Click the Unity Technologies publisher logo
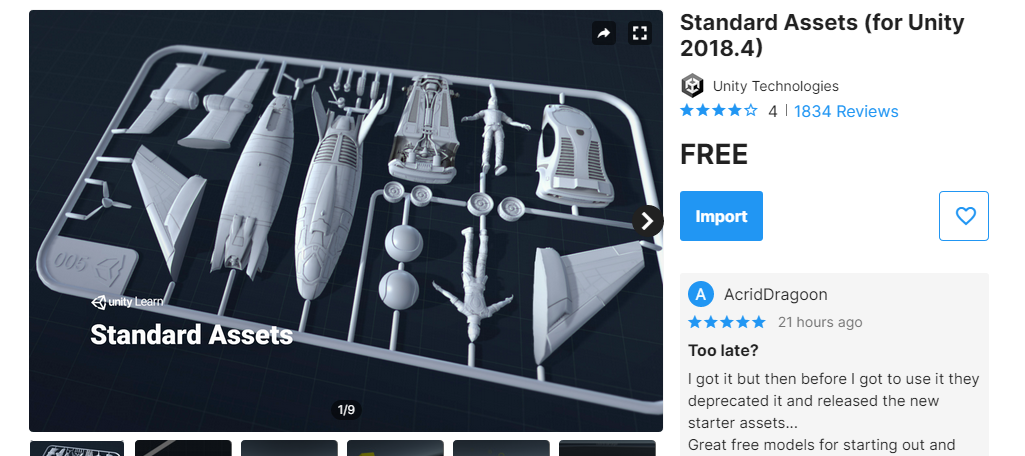This screenshot has height=456, width=1025. point(692,86)
